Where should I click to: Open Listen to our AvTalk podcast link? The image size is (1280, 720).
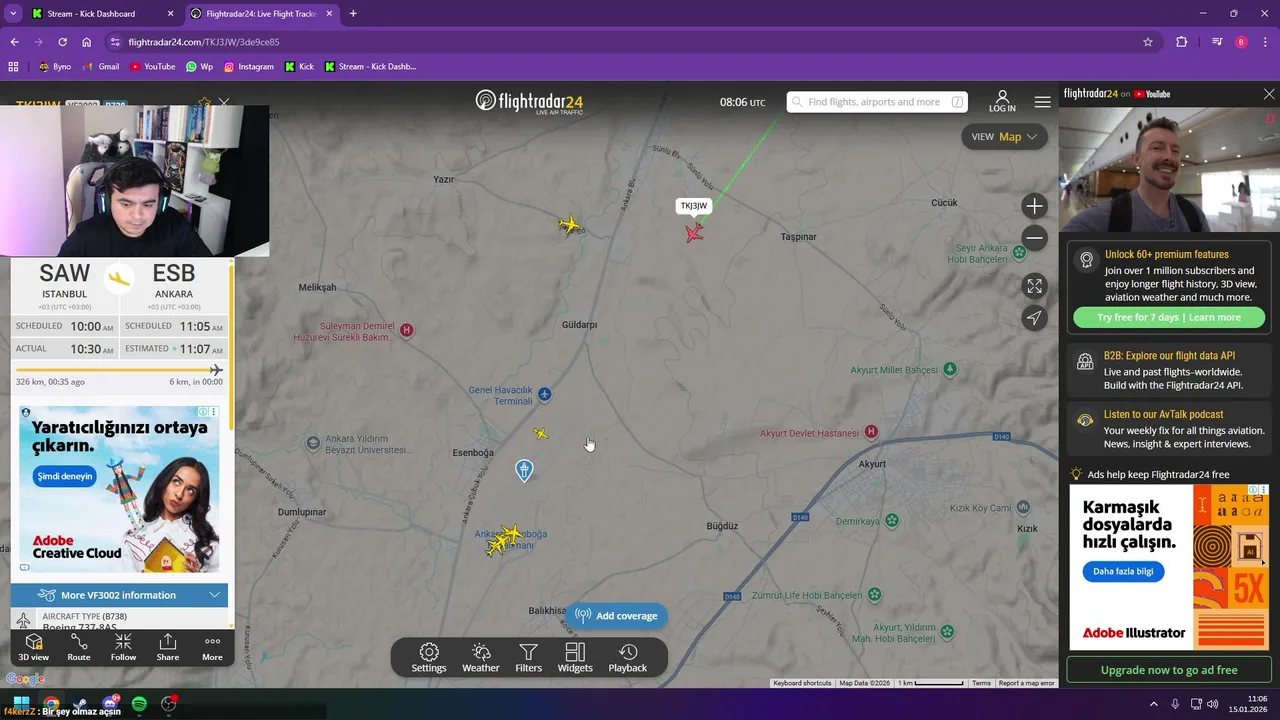(1169, 429)
